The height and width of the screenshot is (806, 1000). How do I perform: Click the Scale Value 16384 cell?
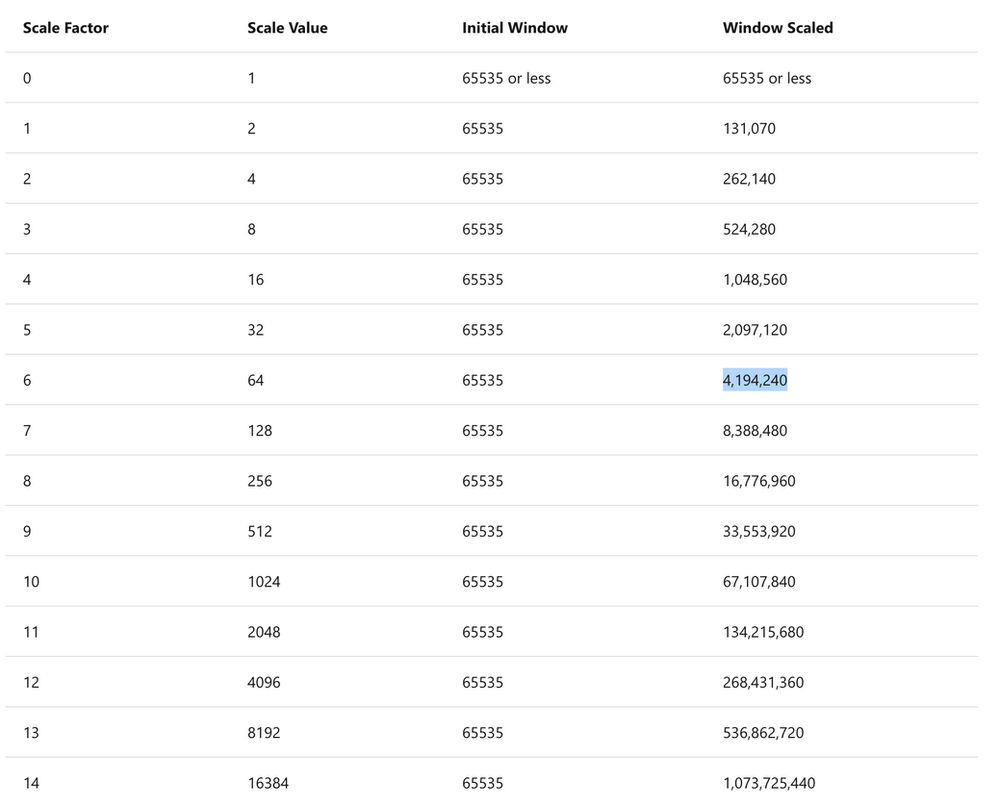(x=268, y=783)
